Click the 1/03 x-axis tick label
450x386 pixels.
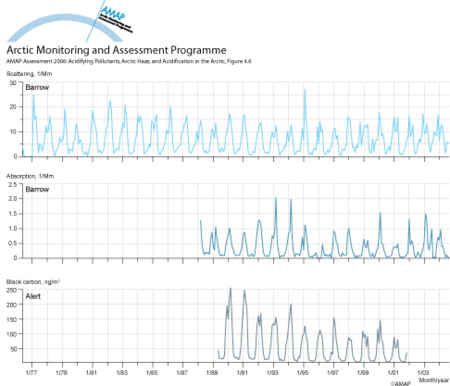(x=423, y=372)
